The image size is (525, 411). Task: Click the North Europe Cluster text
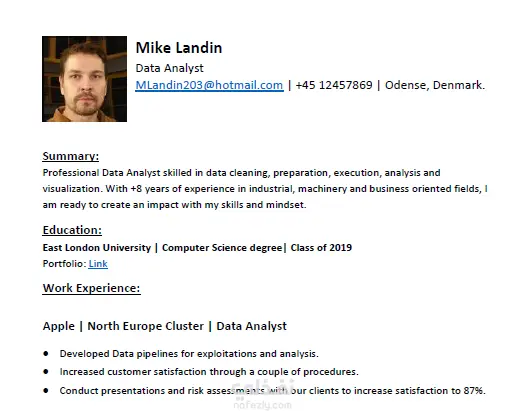click(x=146, y=326)
